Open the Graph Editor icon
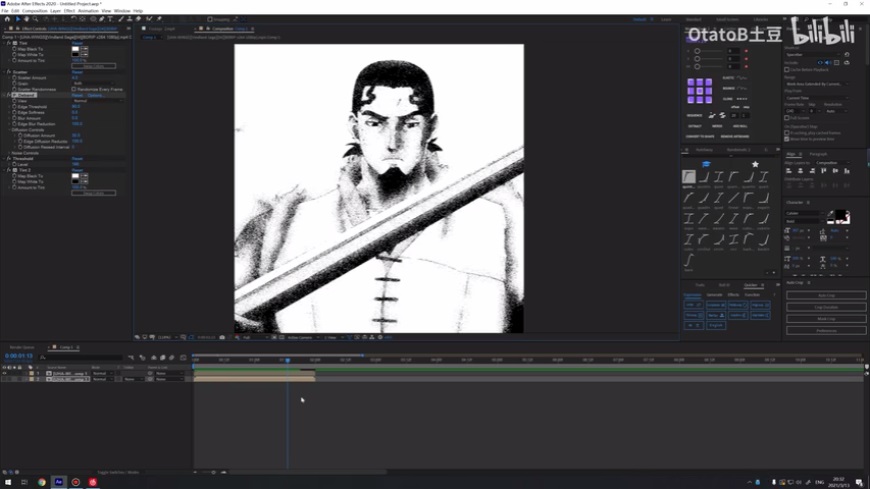Viewport: 870px width, 489px height. tap(183, 357)
